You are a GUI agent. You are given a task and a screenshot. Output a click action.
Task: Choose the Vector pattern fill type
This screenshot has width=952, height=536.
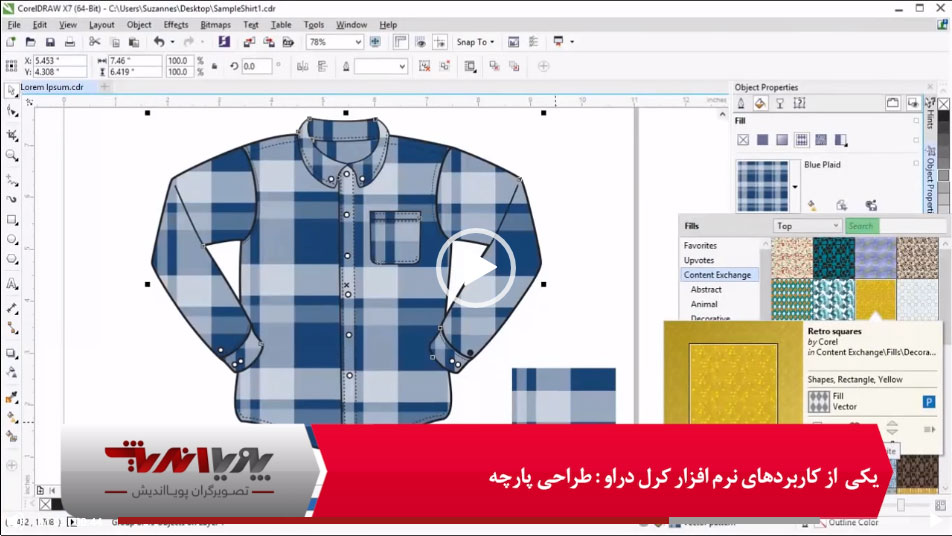click(x=801, y=140)
